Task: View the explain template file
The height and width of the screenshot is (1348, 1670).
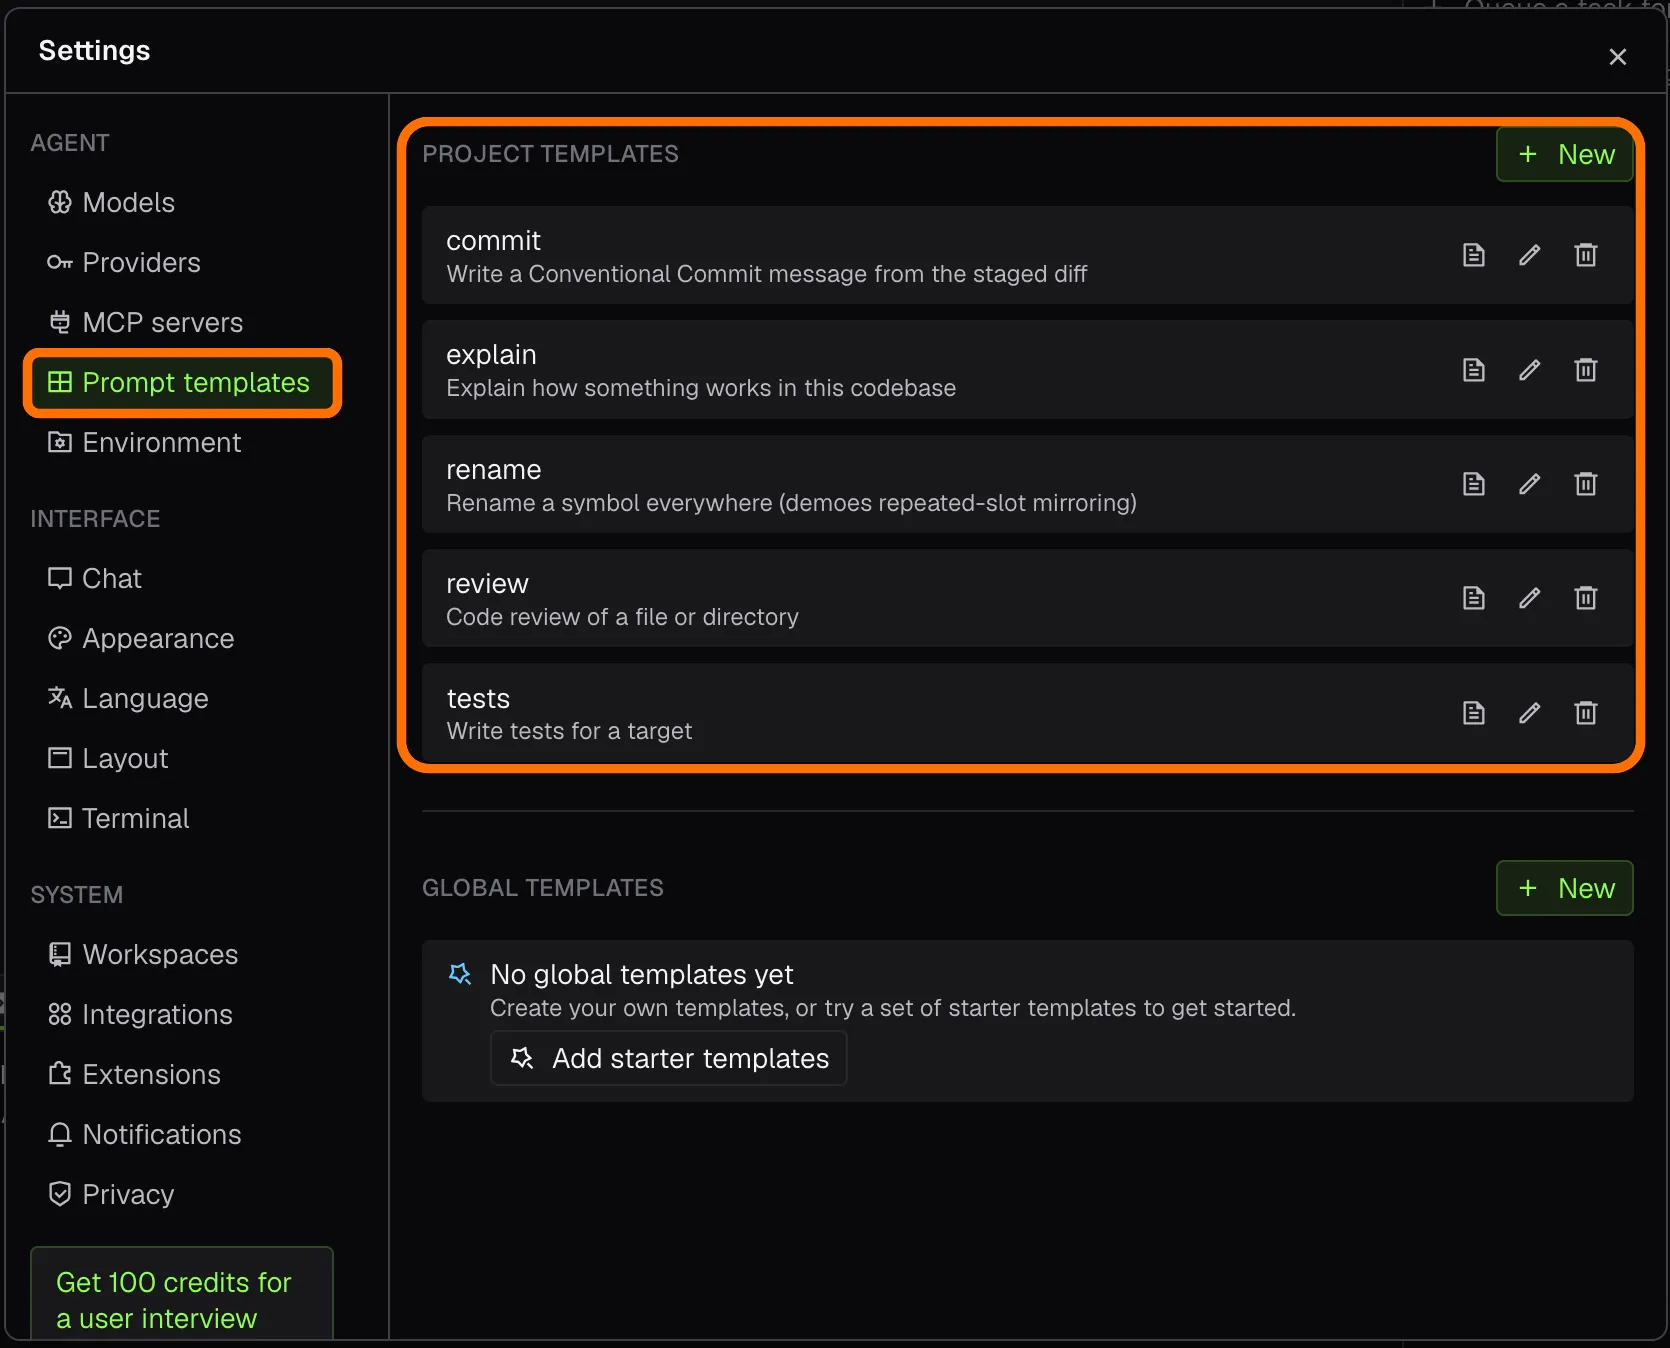Action: point(1473,370)
